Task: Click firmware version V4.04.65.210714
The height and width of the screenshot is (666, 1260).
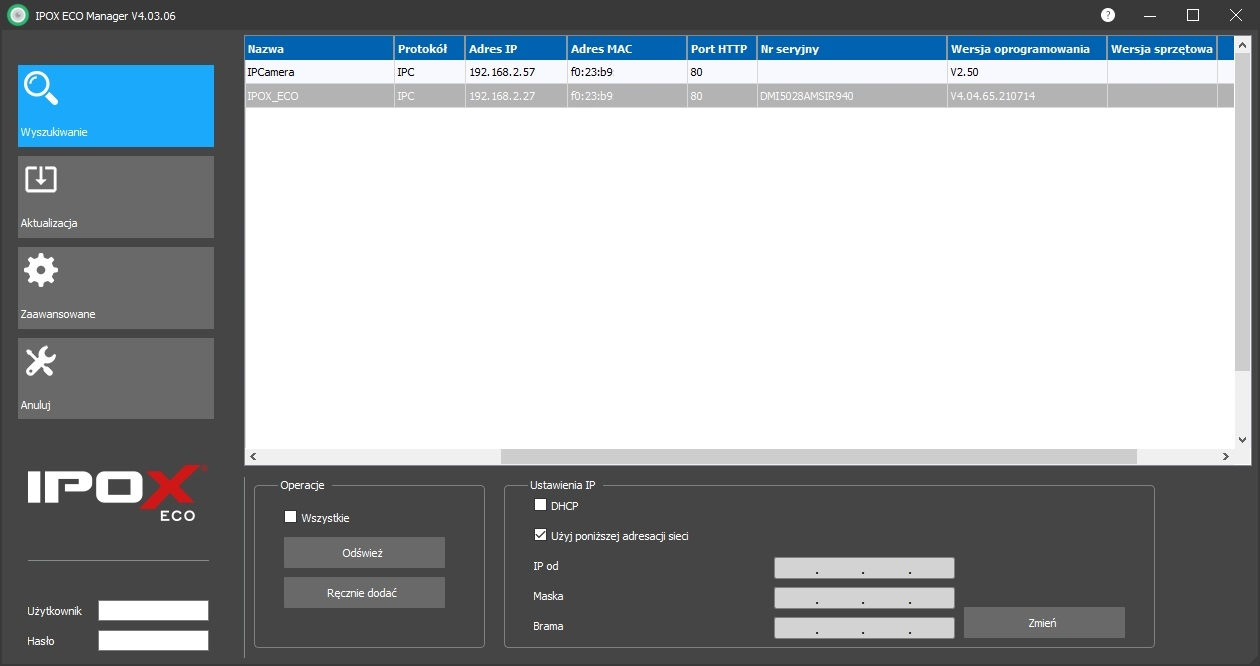Action: click(993, 96)
